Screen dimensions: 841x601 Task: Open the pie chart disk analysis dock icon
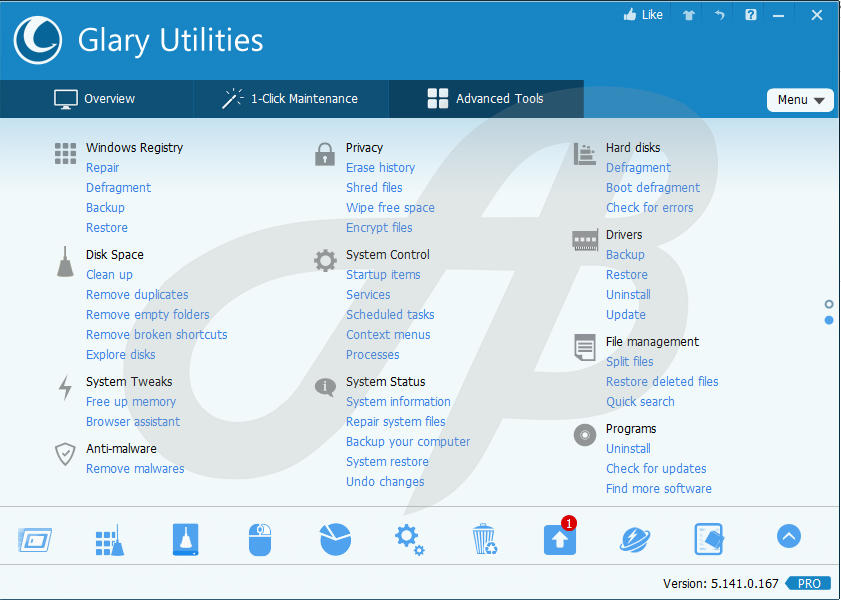pos(335,539)
